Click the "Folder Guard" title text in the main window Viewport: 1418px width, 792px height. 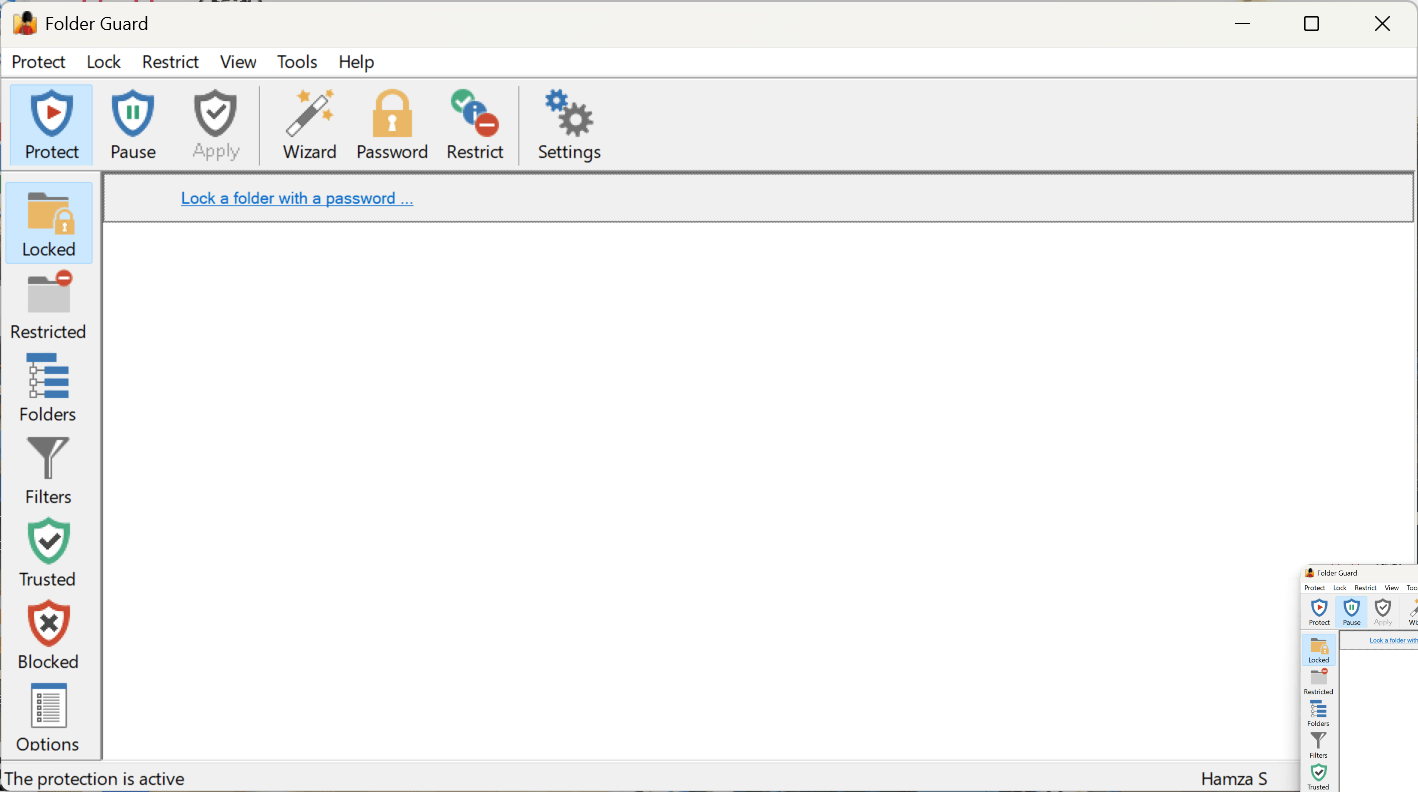click(x=97, y=23)
